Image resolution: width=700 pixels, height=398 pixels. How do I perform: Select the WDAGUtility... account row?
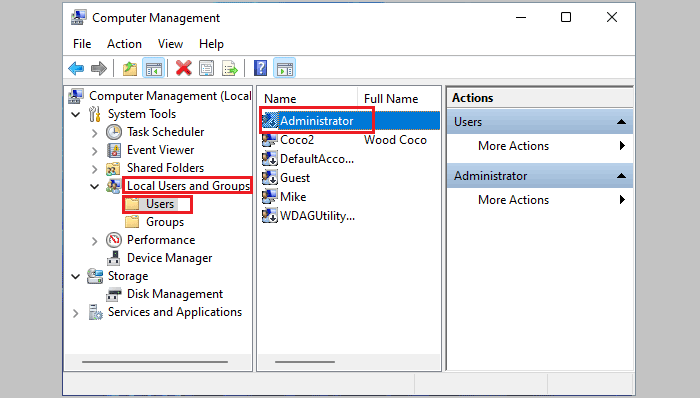[317, 216]
